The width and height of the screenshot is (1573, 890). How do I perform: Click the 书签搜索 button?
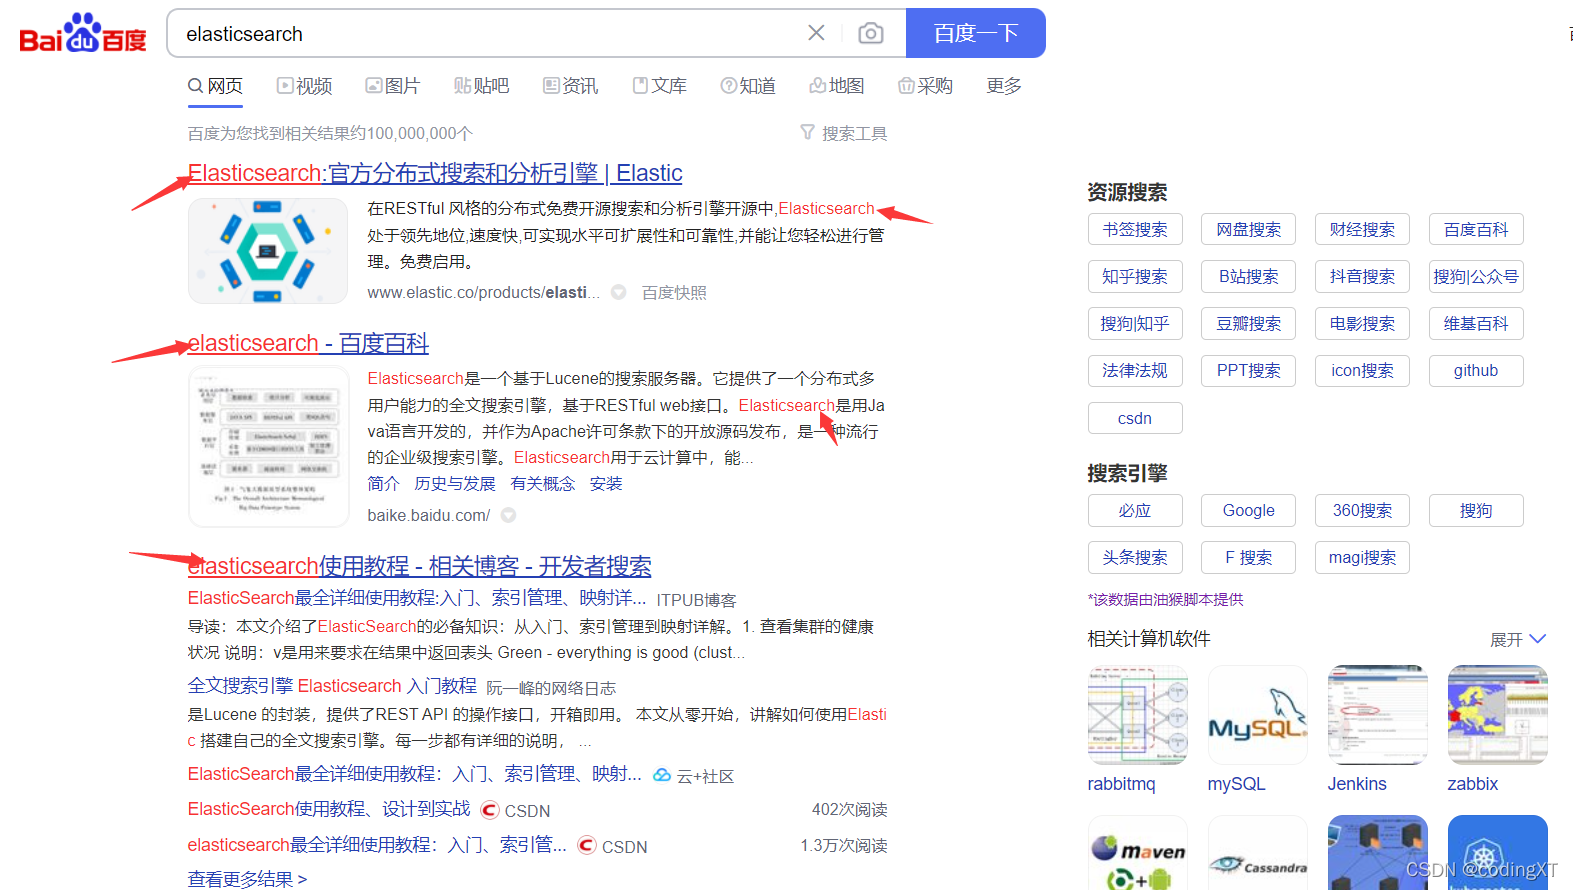point(1135,229)
